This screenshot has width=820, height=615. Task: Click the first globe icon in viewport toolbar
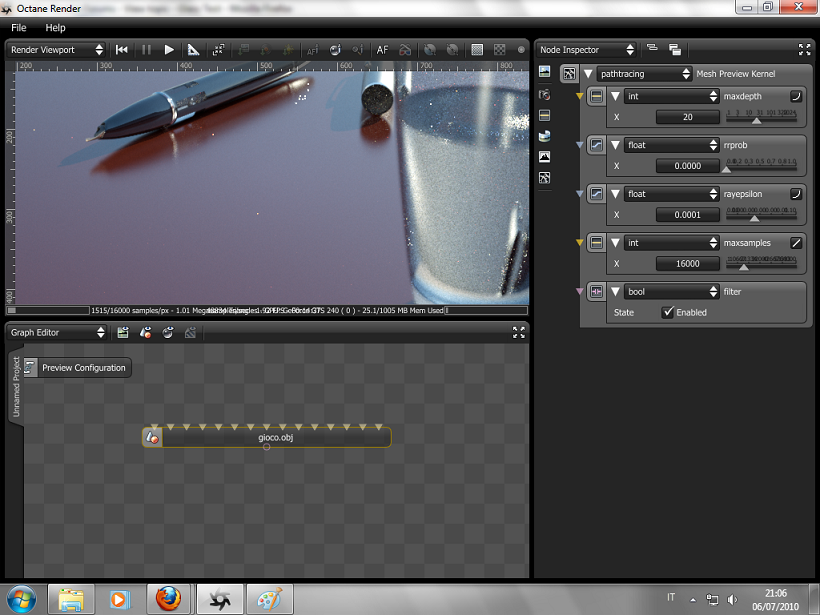click(x=430, y=50)
